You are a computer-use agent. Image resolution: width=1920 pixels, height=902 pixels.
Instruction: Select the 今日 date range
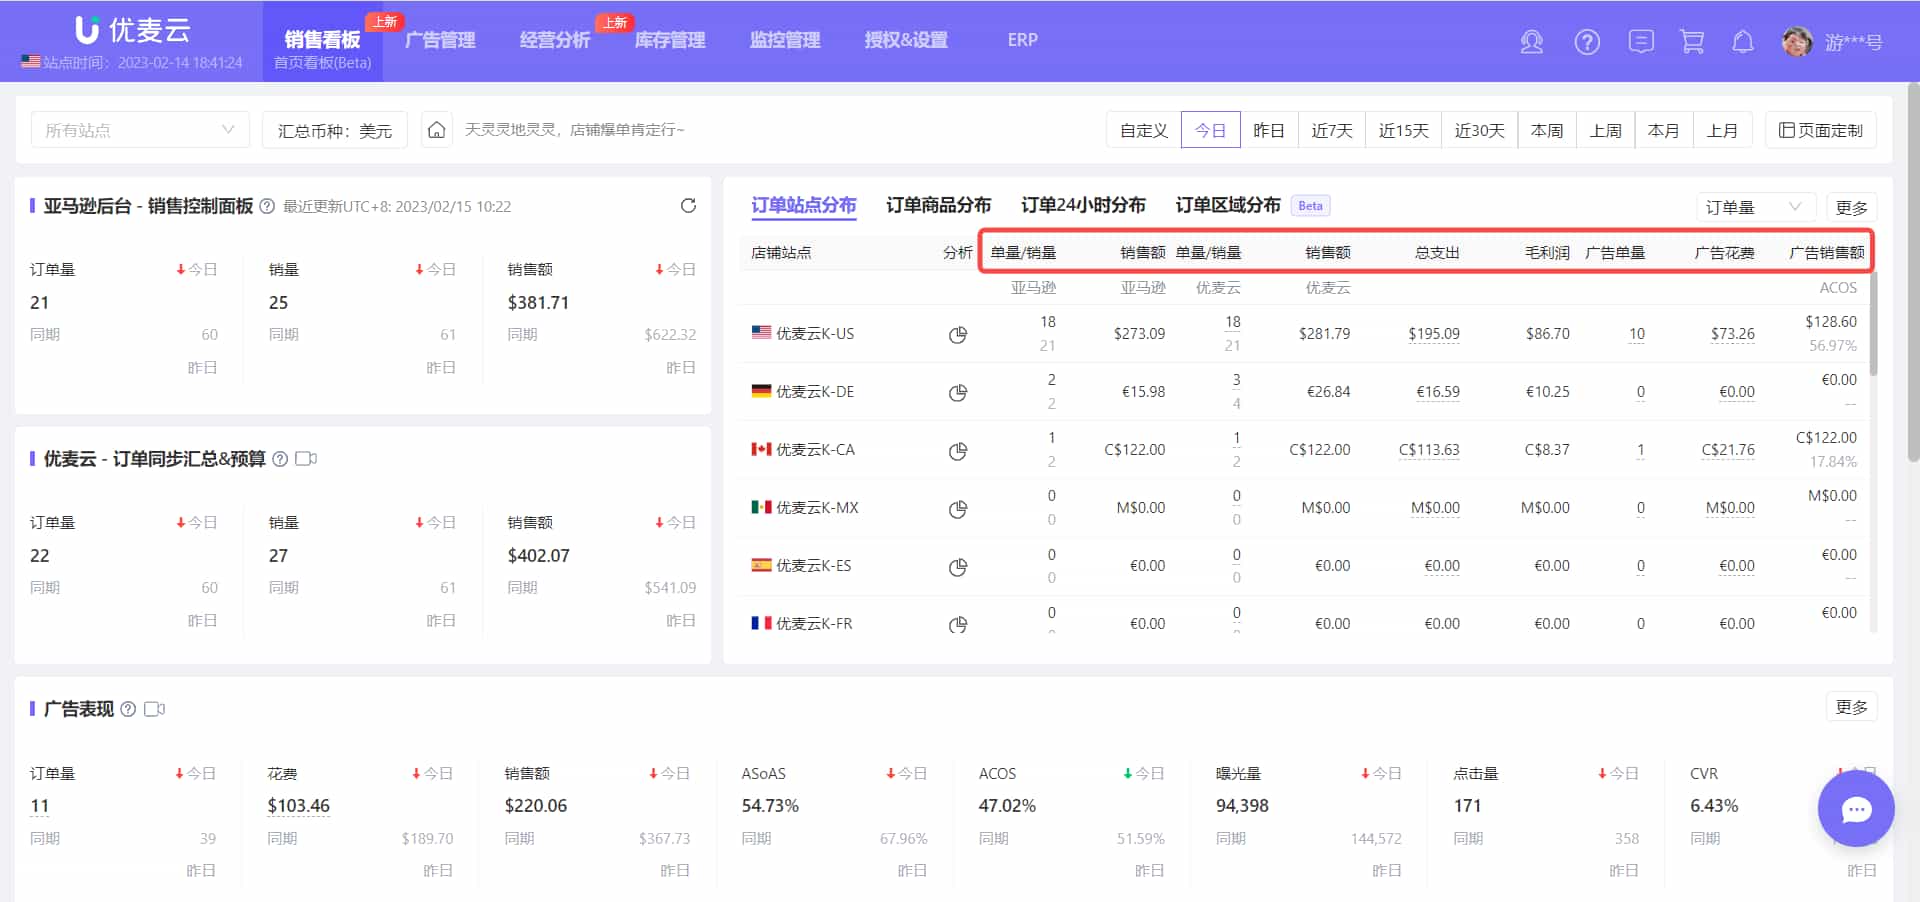pos(1210,130)
